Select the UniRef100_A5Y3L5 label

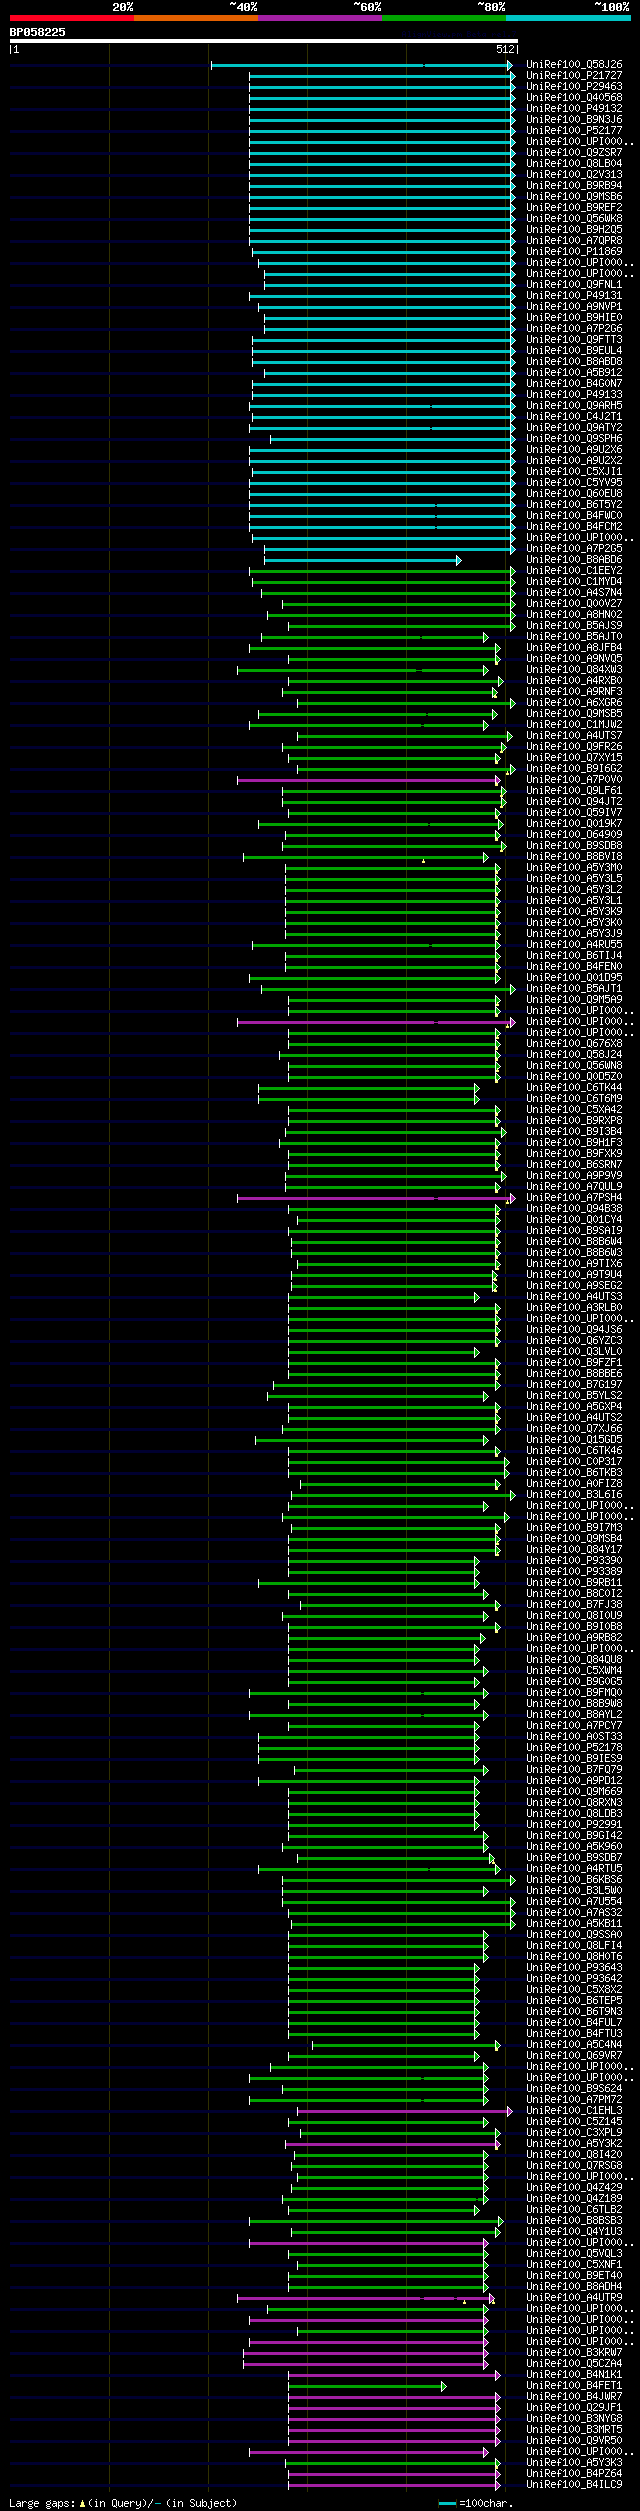[x=574, y=878]
